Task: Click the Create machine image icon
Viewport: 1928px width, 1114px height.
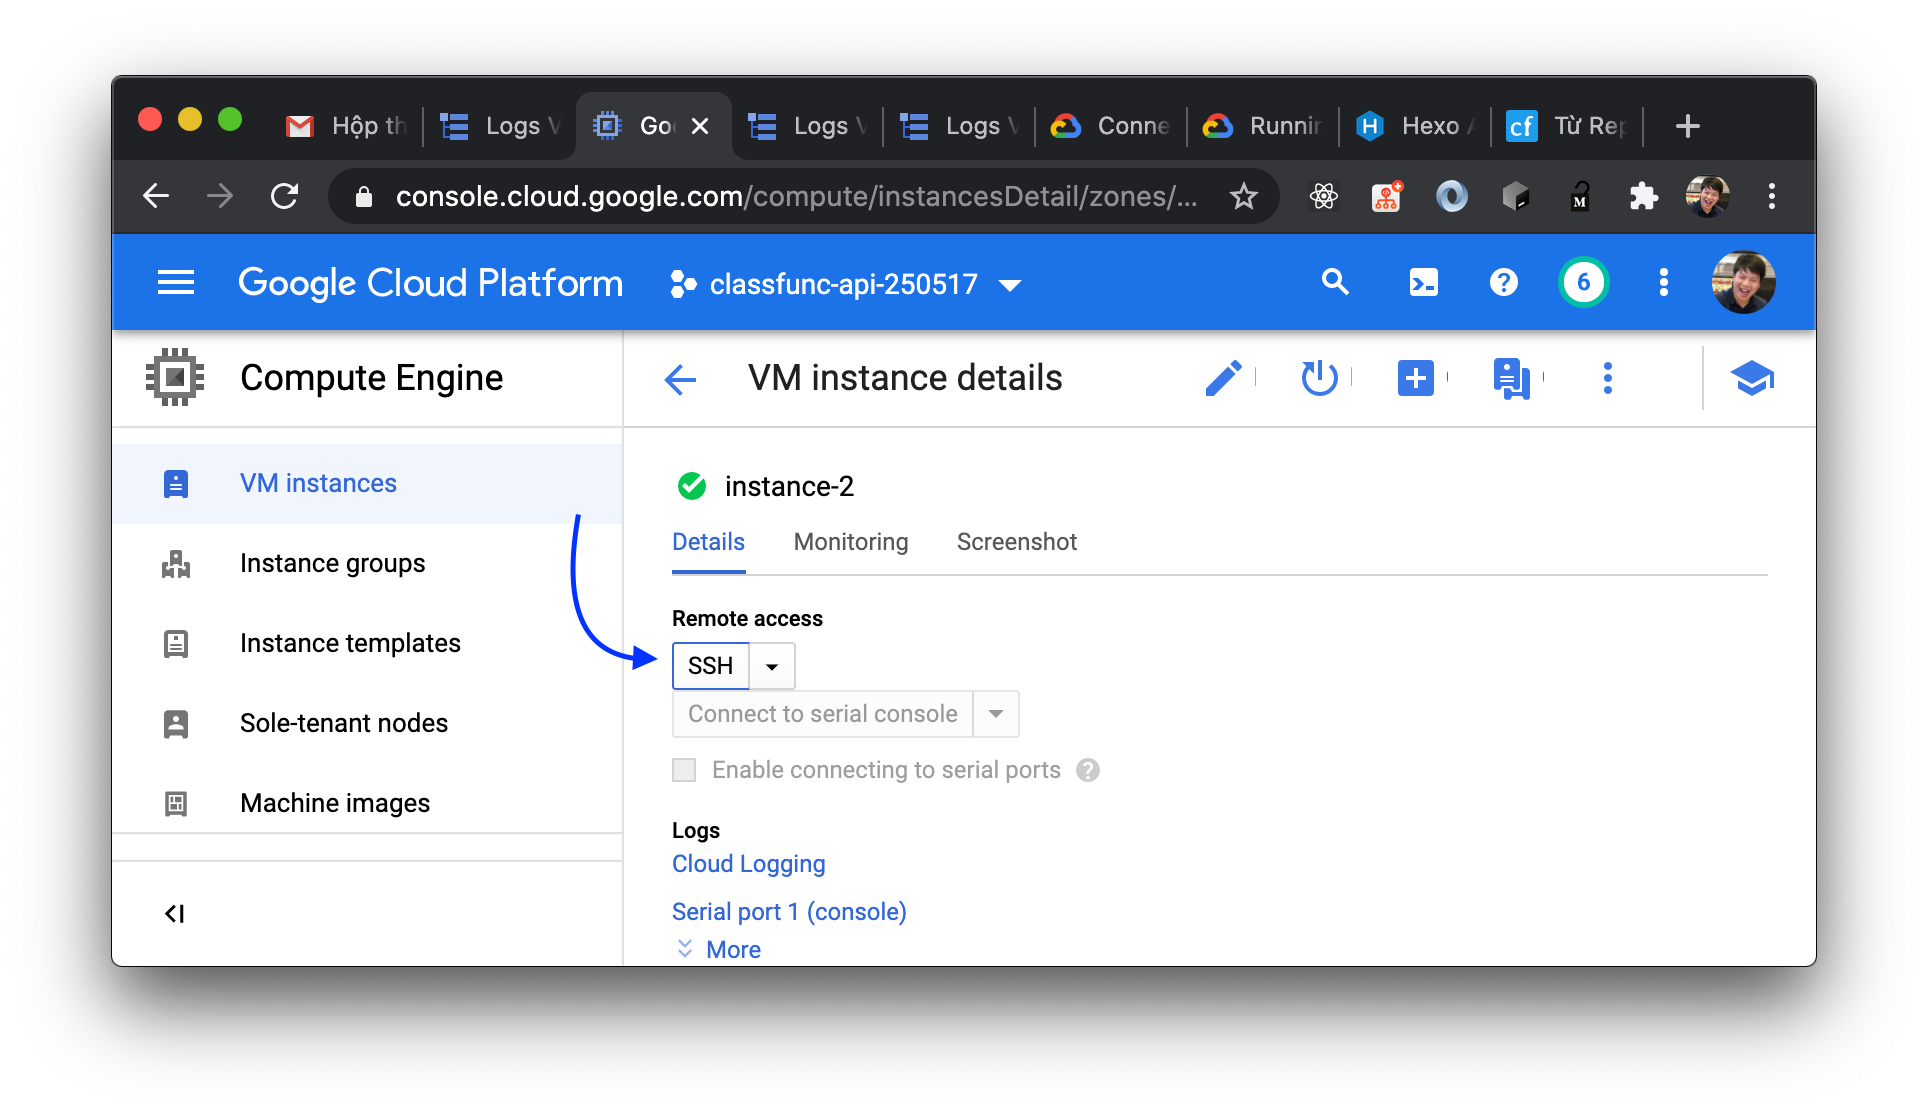Action: 1511,378
